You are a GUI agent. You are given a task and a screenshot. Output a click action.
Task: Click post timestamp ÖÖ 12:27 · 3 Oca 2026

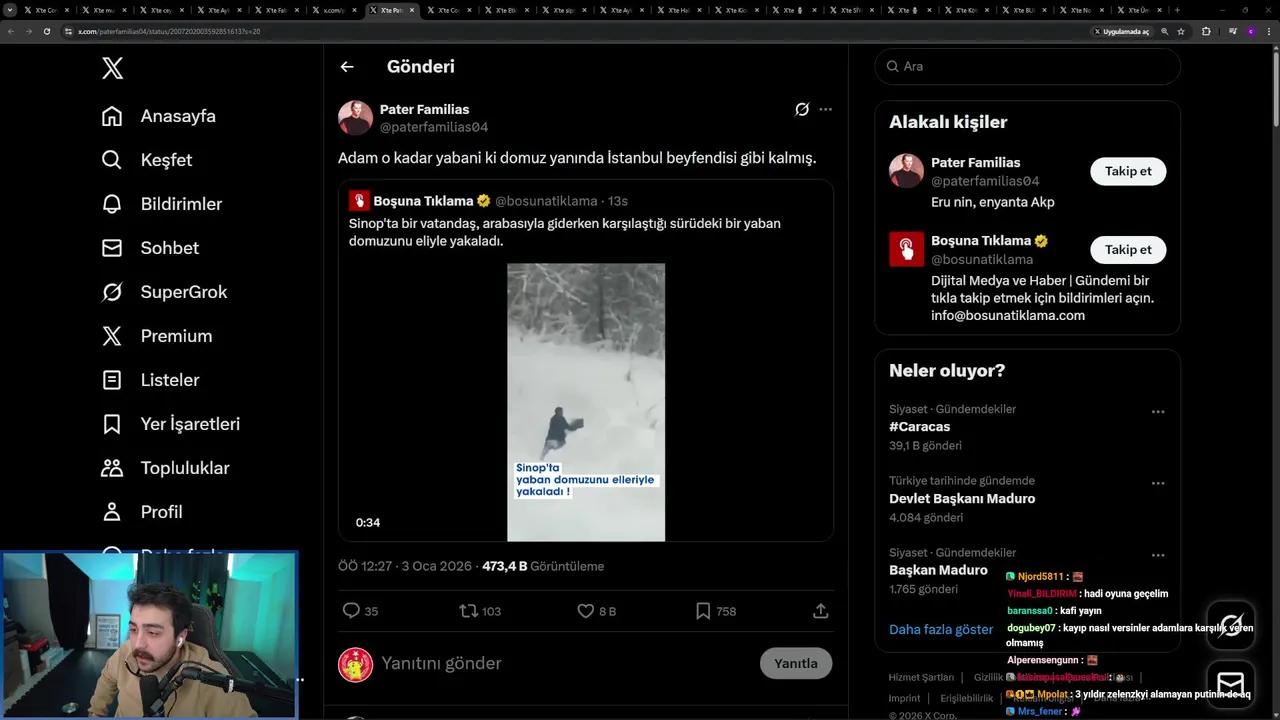pos(405,566)
